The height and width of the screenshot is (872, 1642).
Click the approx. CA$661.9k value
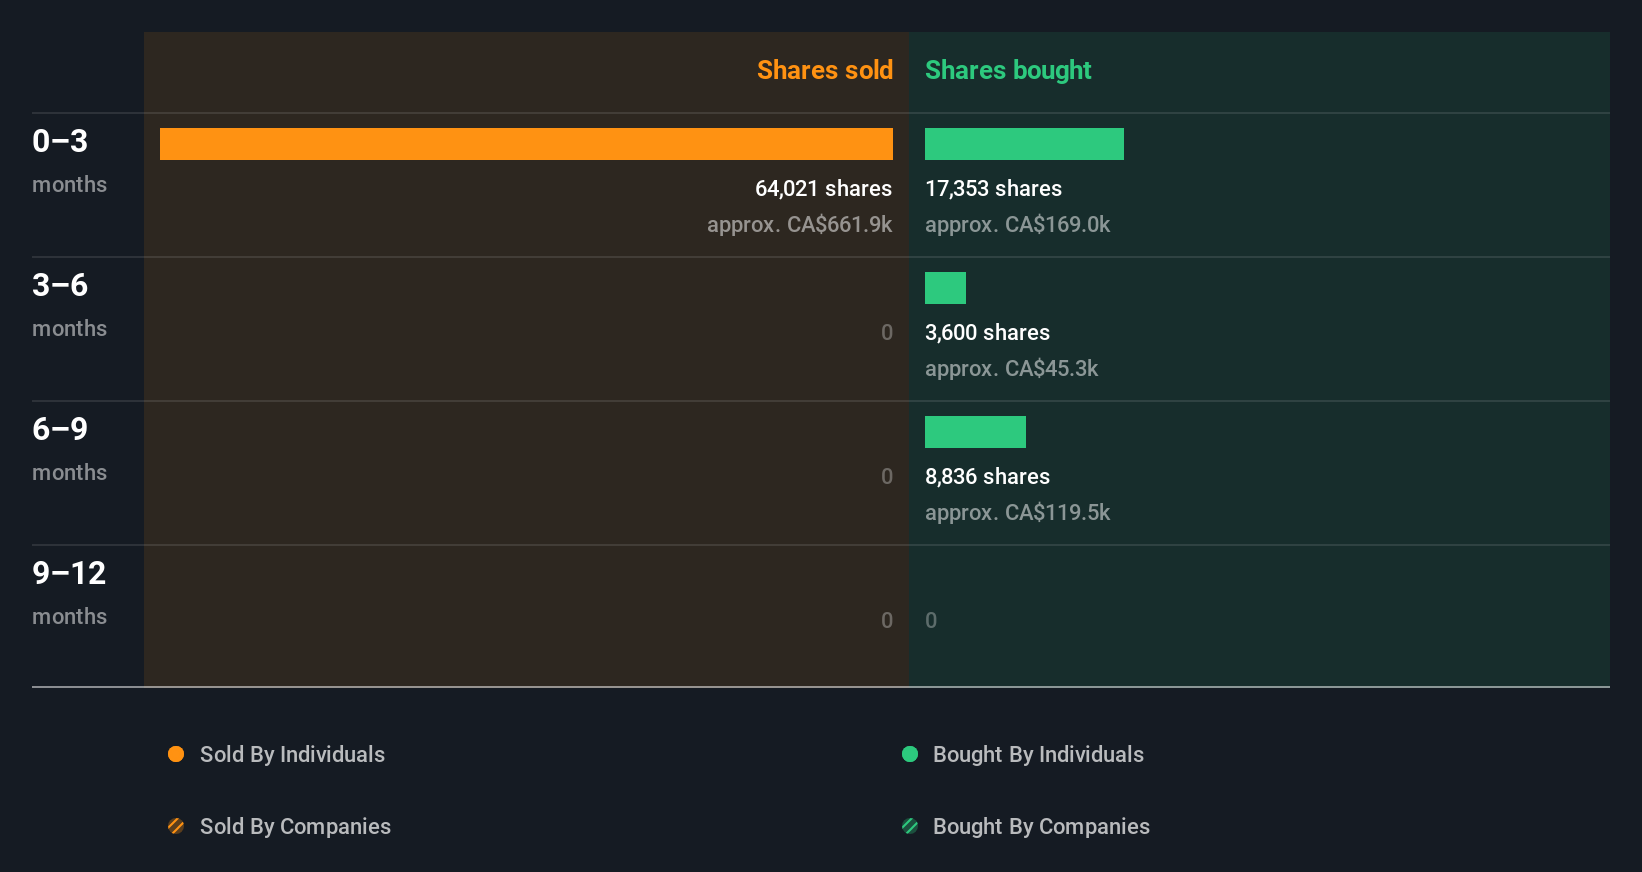799,225
